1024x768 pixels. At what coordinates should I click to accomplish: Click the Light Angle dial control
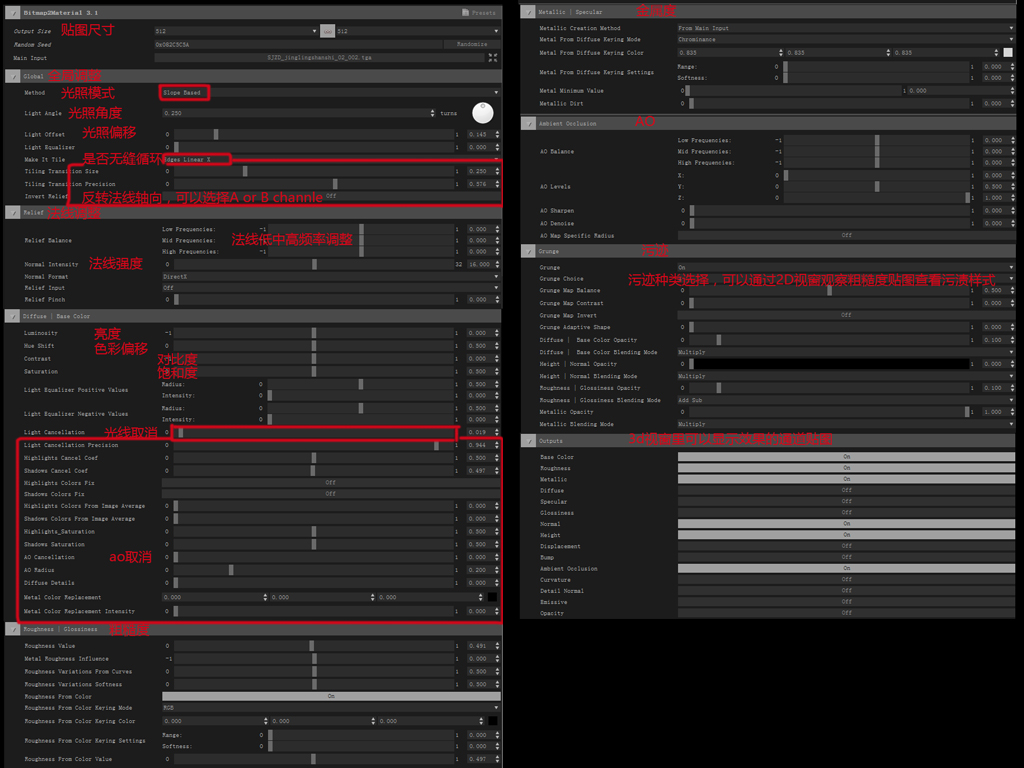click(x=482, y=113)
